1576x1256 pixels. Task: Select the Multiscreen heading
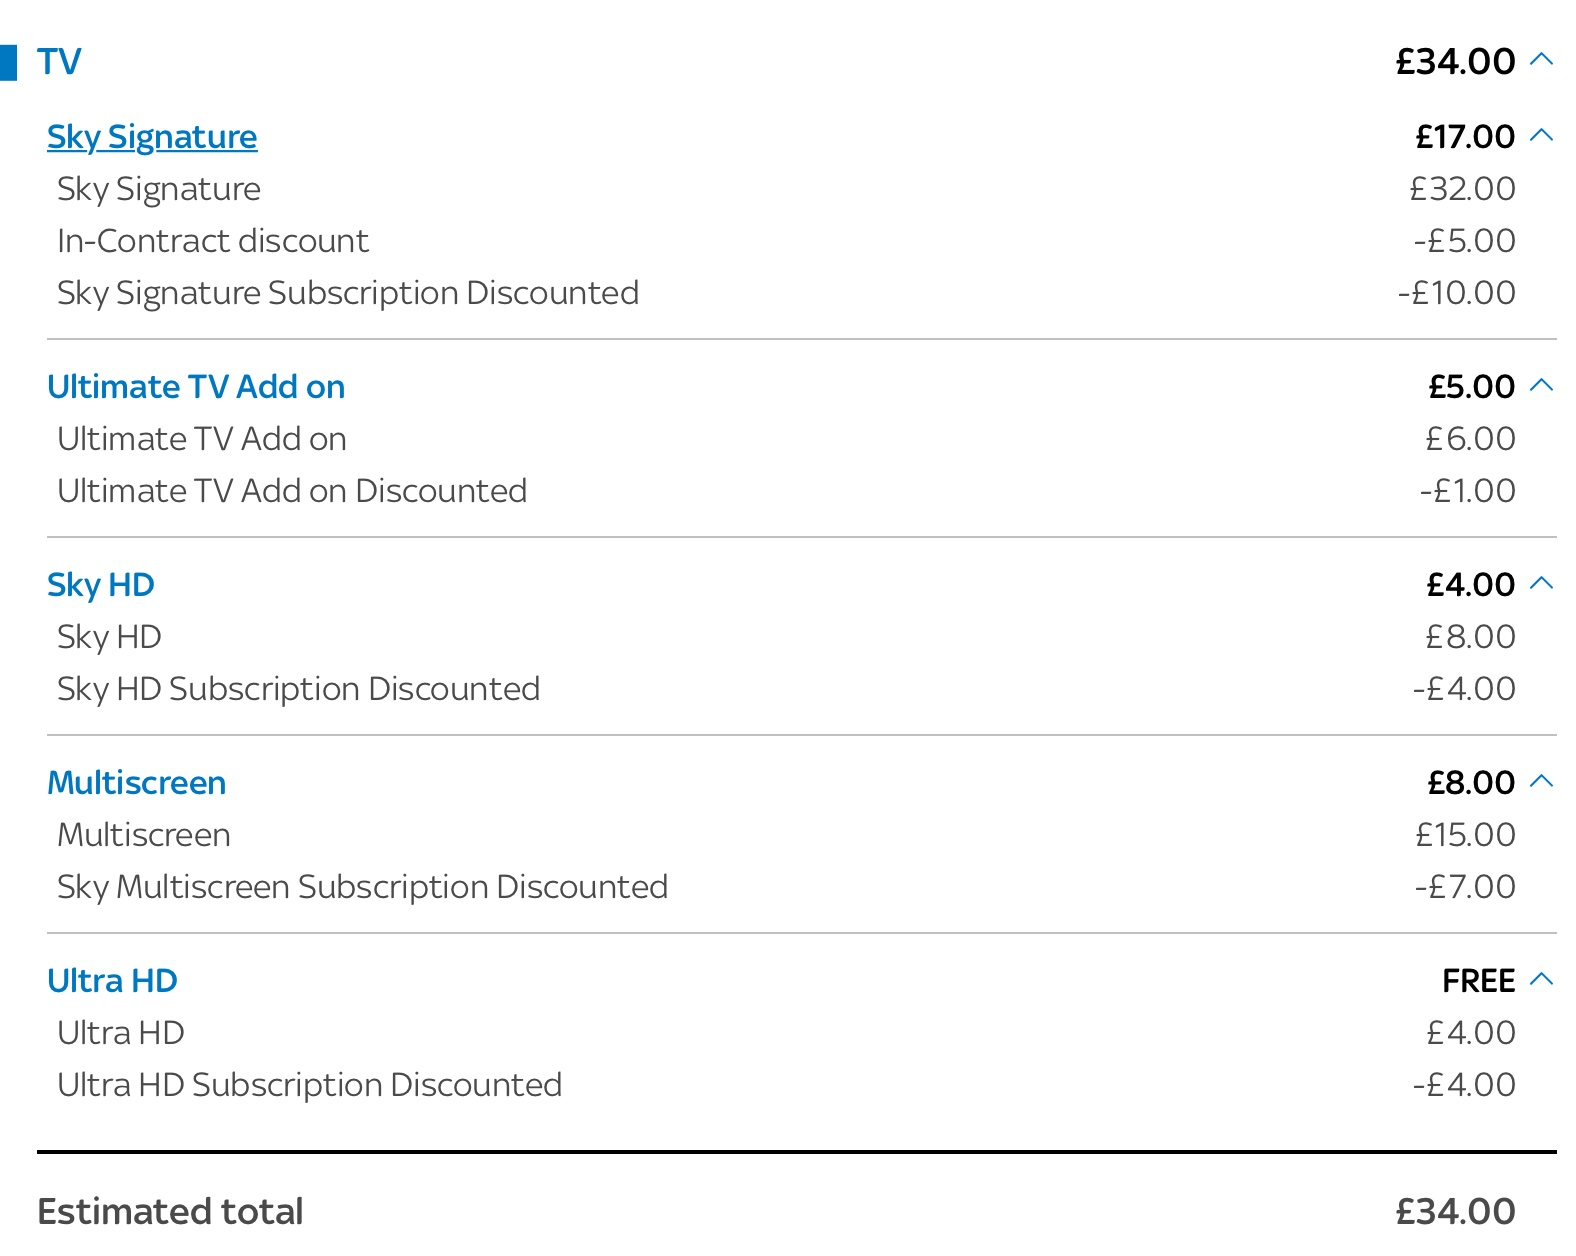(x=137, y=783)
